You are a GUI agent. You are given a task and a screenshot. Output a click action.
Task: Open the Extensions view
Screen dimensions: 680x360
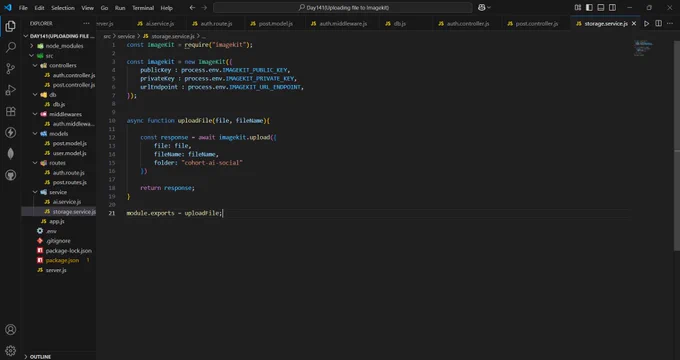click(10, 111)
